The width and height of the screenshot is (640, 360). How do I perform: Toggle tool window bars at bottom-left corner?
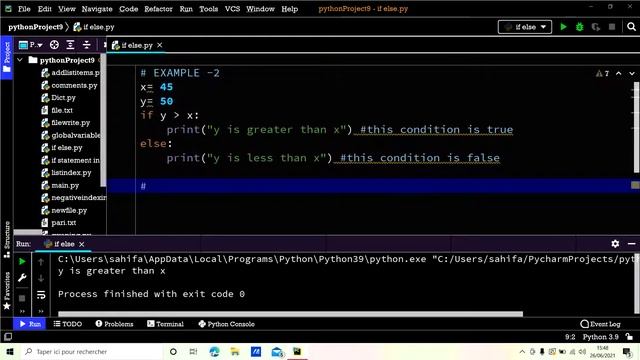coord(7,337)
